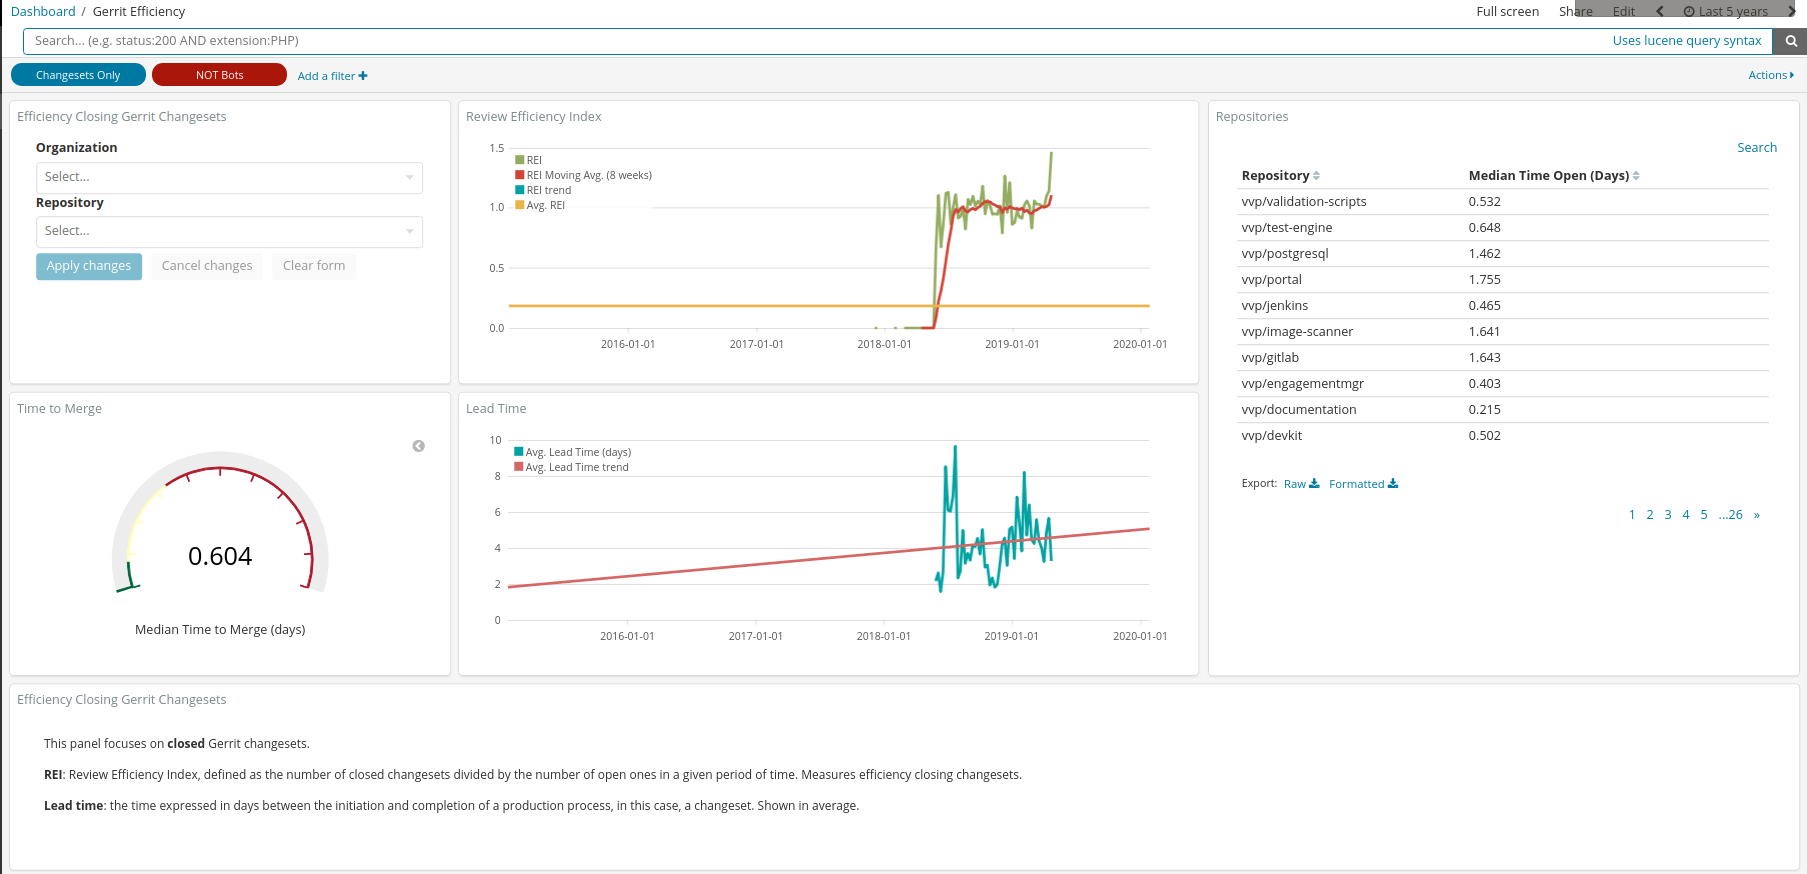Click the Time to Merge gauge value 0.604
Screen dimensions: 1807x874
pyautogui.click(x=220, y=556)
